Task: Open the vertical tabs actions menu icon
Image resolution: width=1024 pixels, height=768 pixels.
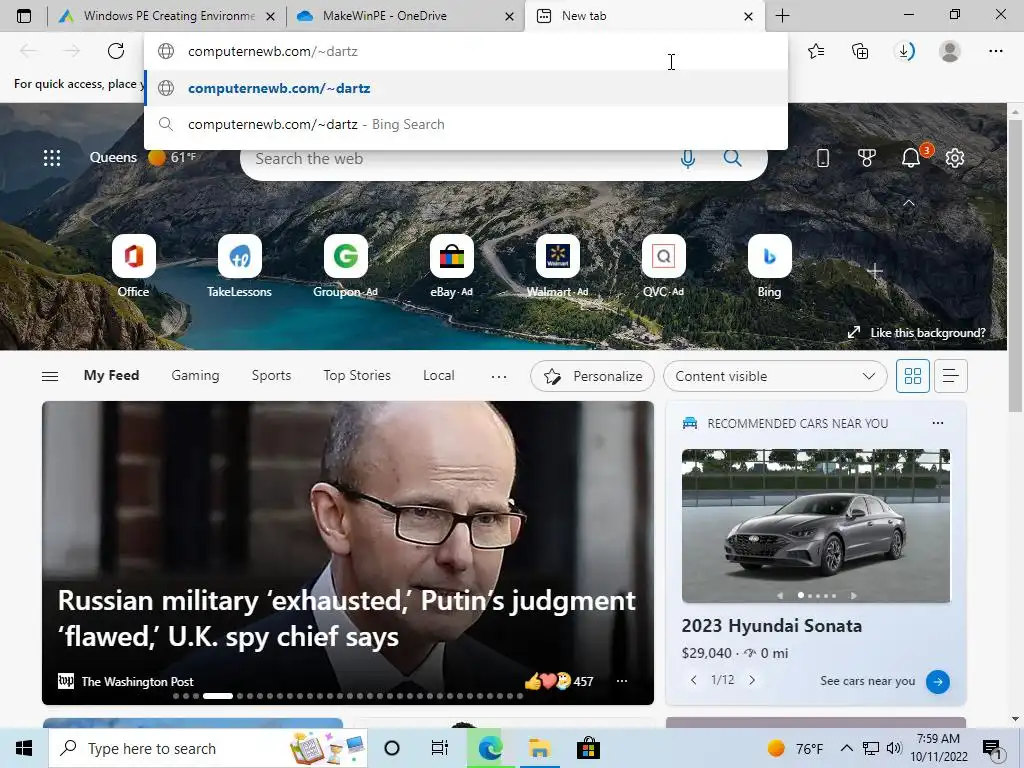Action: 24,16
